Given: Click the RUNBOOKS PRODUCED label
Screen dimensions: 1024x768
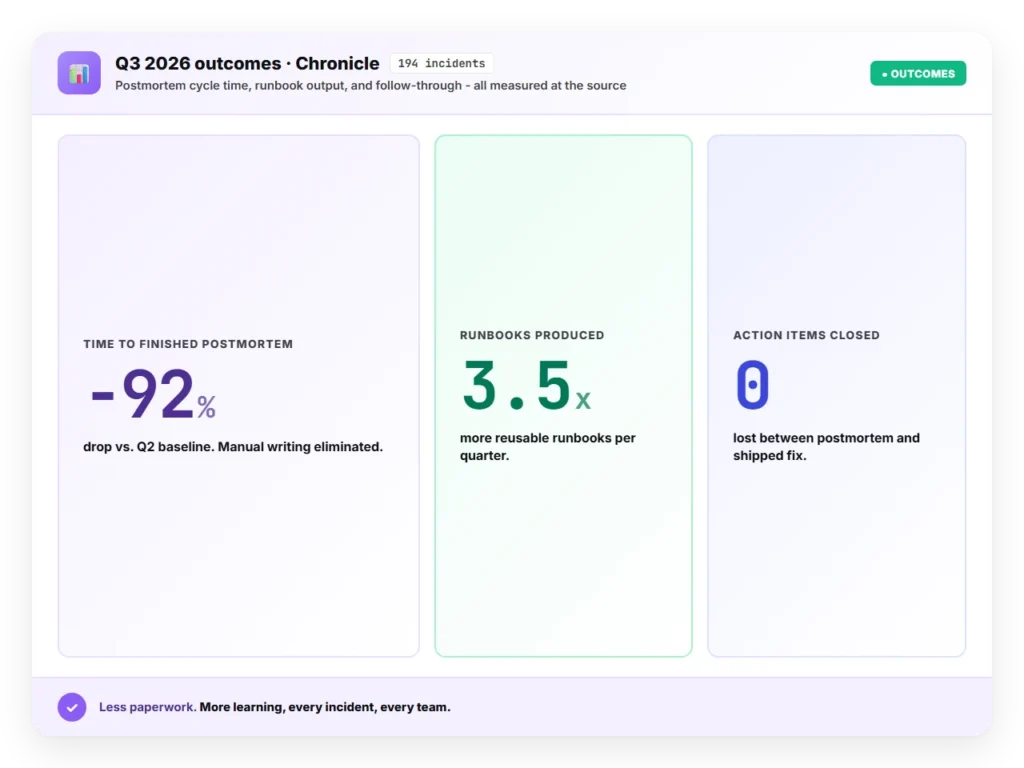Looking at the screenshot, I should click(x=532, y=335).
